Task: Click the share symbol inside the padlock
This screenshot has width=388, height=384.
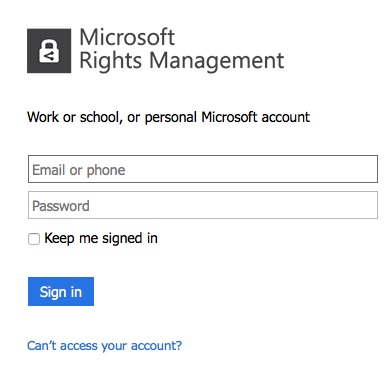Action: pos(50,57)
